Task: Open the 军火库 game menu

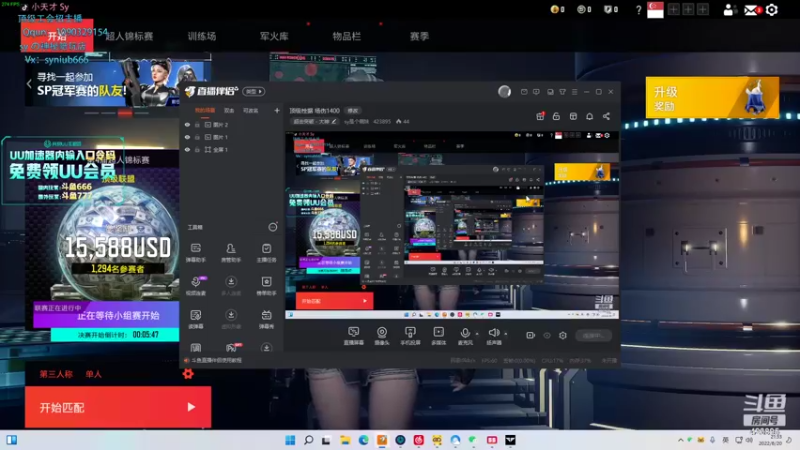Action: pyautogui.click(x=274, y=36)
